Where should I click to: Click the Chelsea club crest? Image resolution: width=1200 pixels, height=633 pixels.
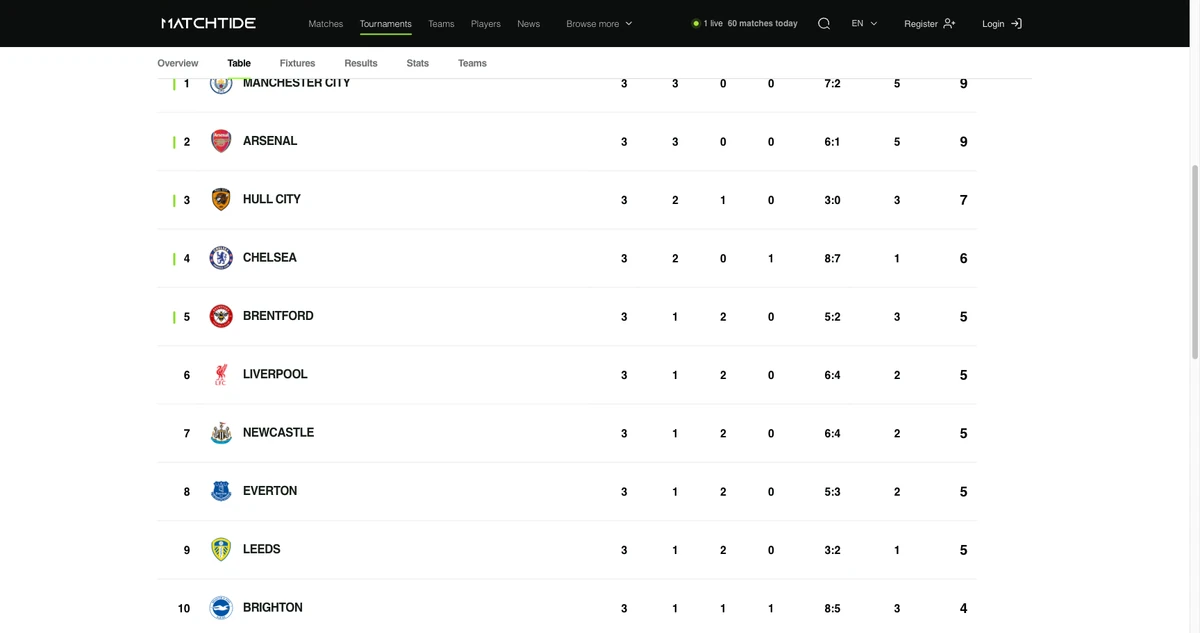(221, 258)
